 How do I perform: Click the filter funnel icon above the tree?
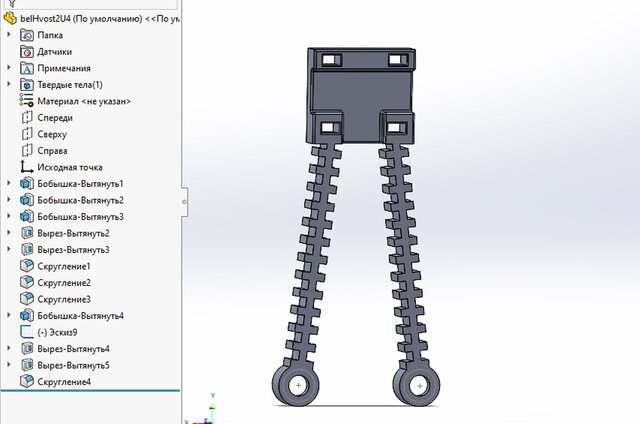click(10, 4)
